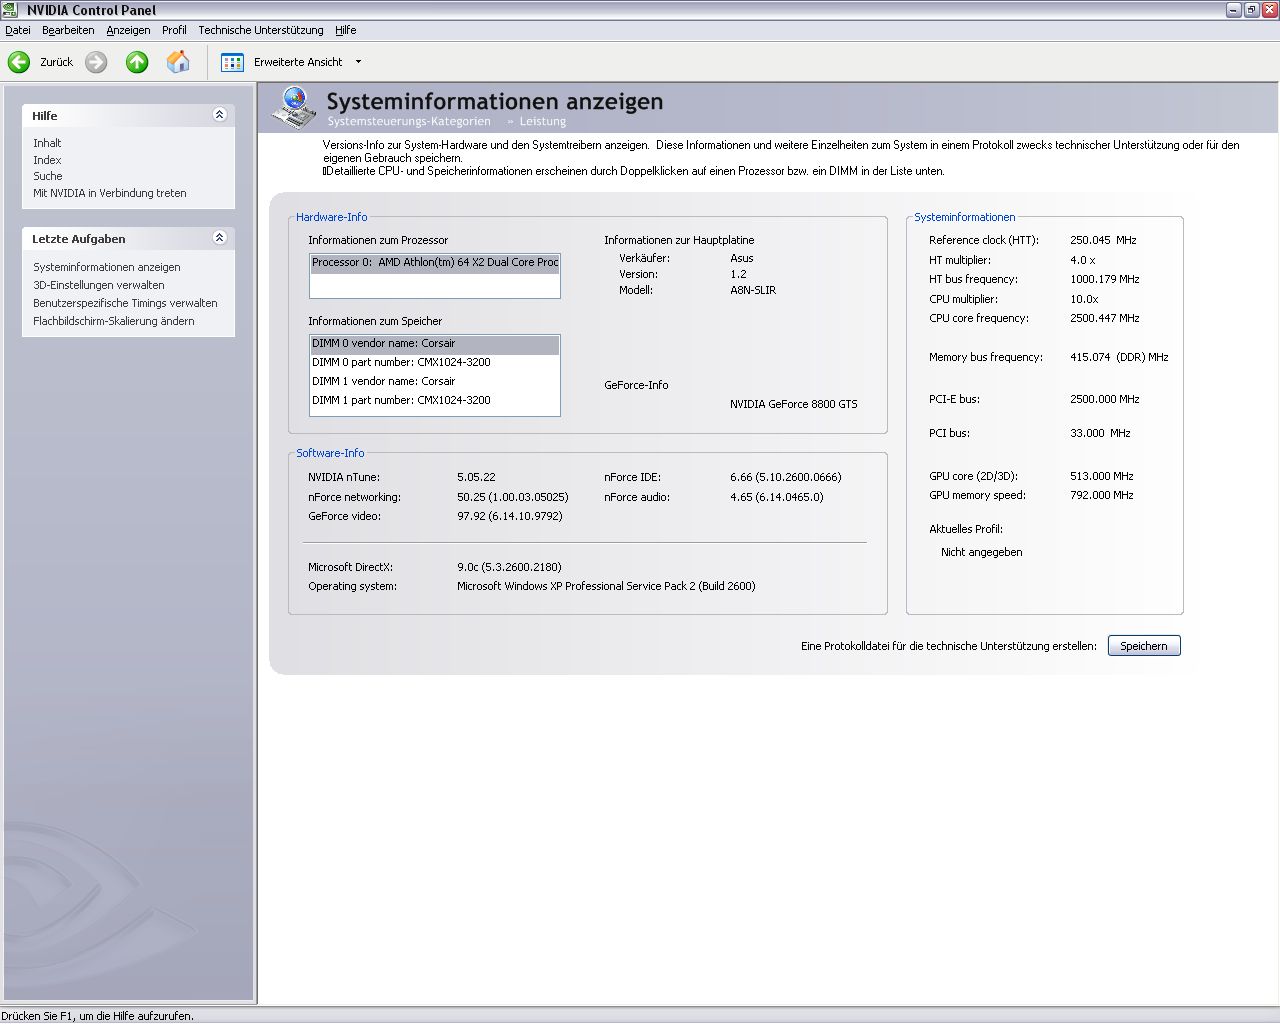Click the Leistung breadcrumb link
The width and height of the screenshot is (1280, 1024).
pos(542,121)
